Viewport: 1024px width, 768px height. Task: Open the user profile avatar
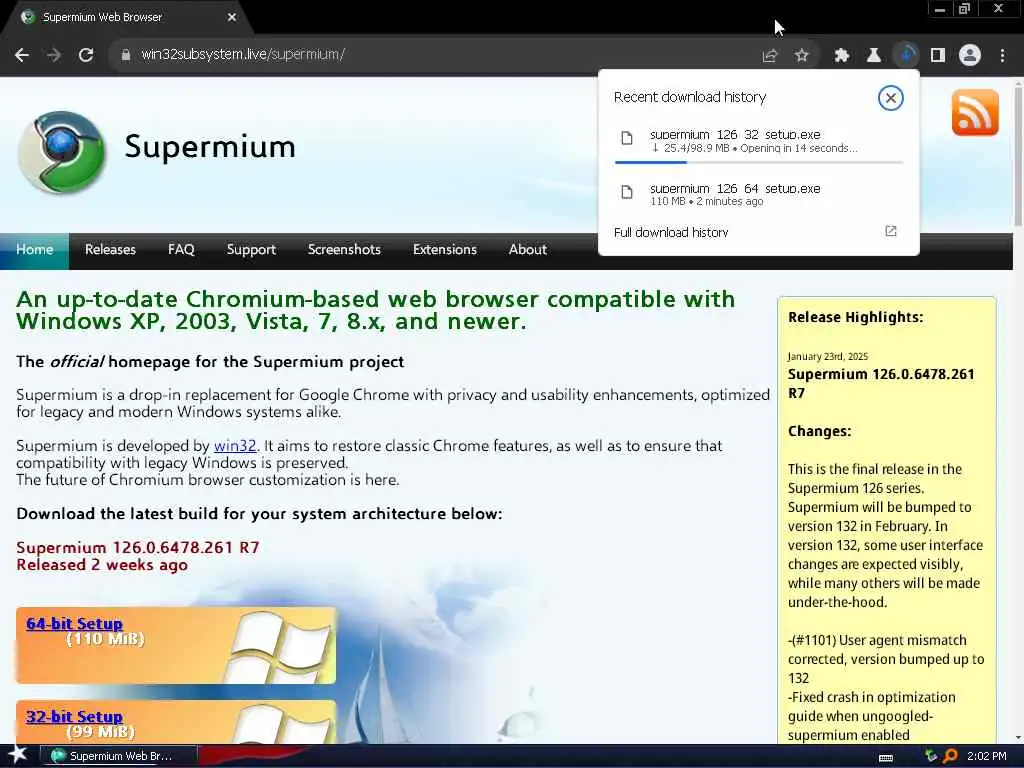click(x=970, y=56)
